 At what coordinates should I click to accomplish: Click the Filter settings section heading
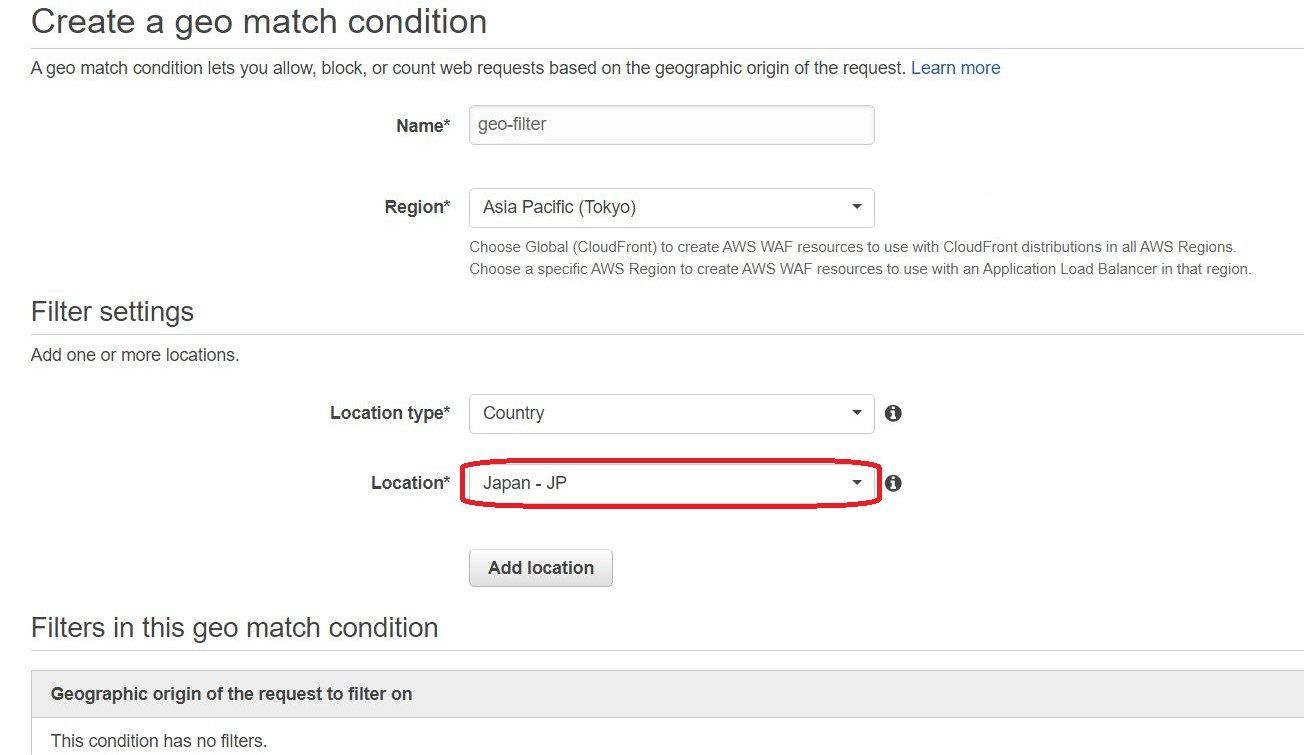coord(112,311)
